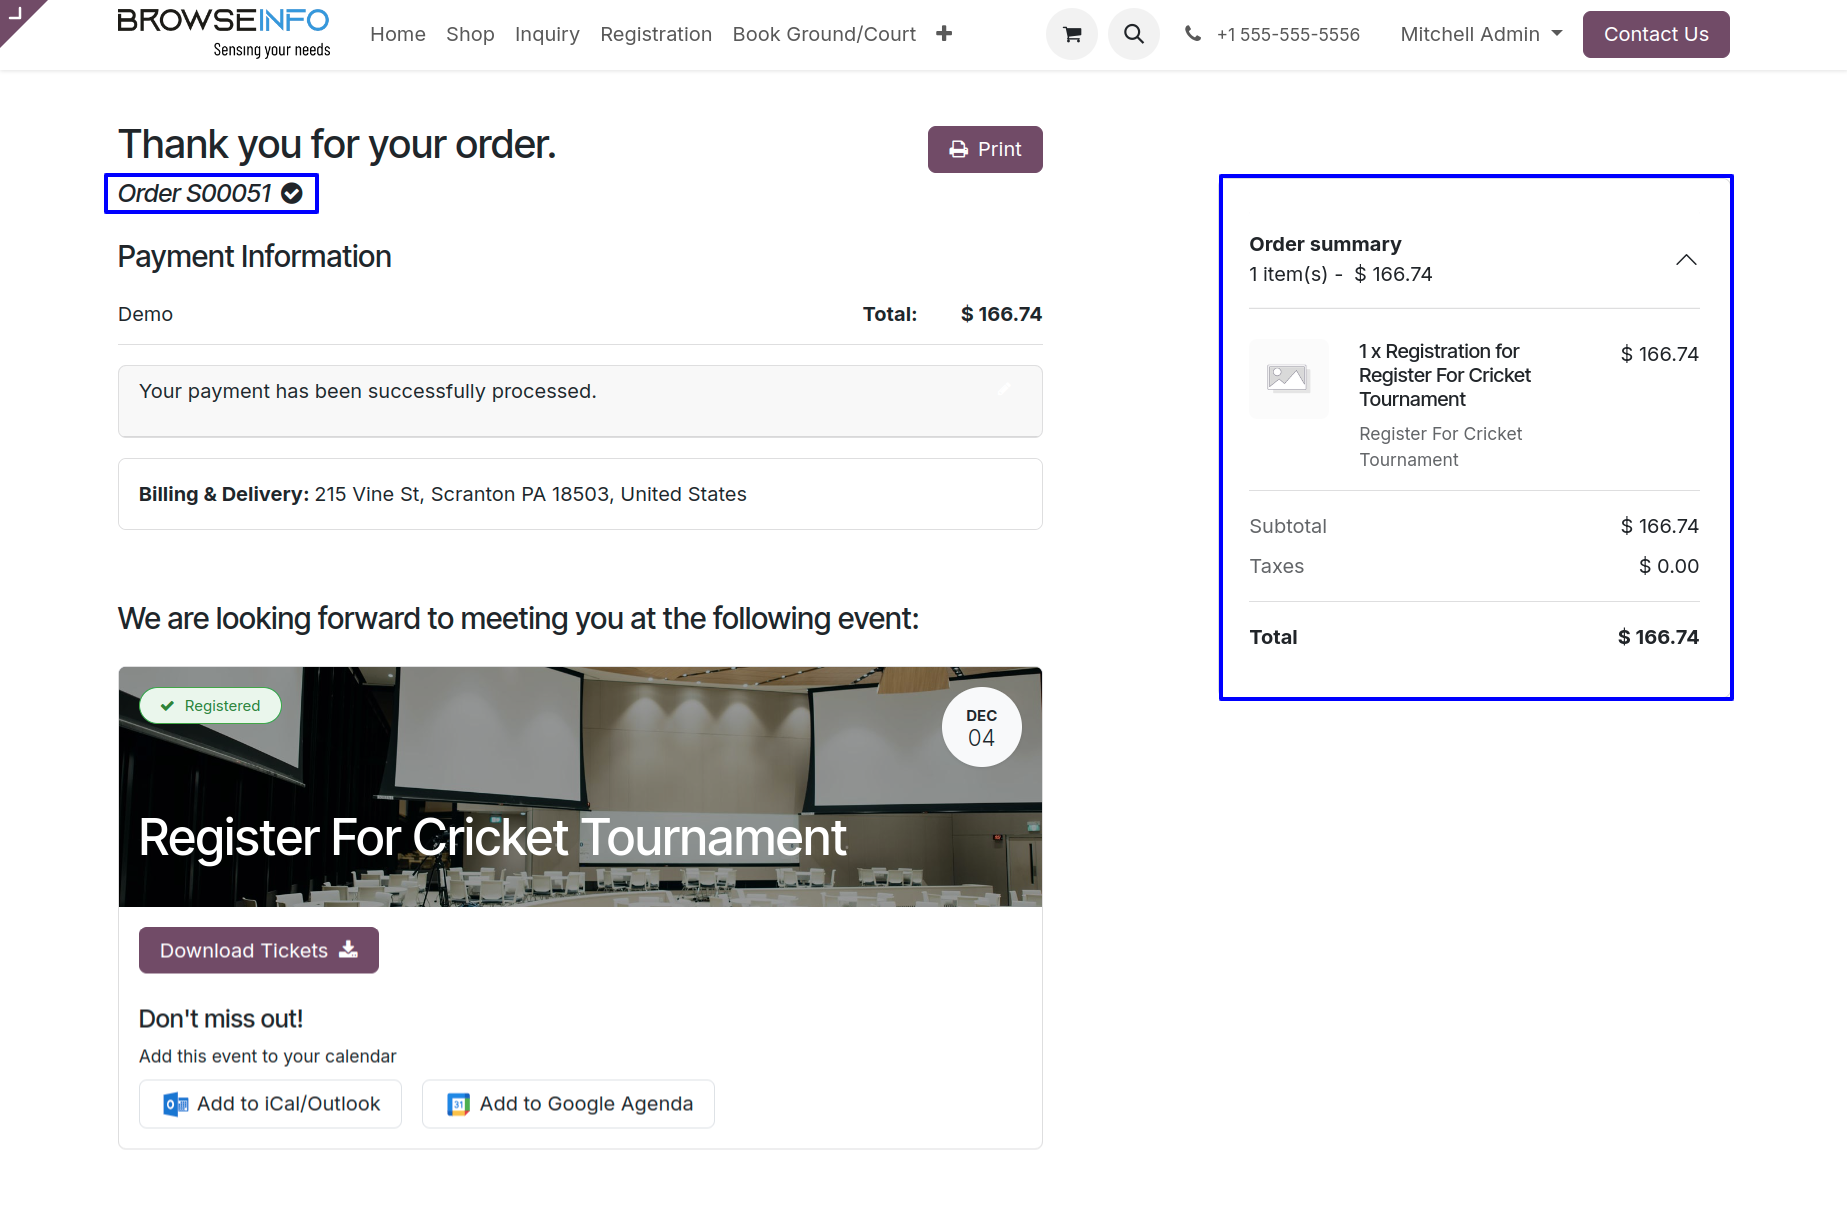Add event to iCal/Outlook
Viewport: 1847px width, 1210px height.
[x=270, y=1104]
